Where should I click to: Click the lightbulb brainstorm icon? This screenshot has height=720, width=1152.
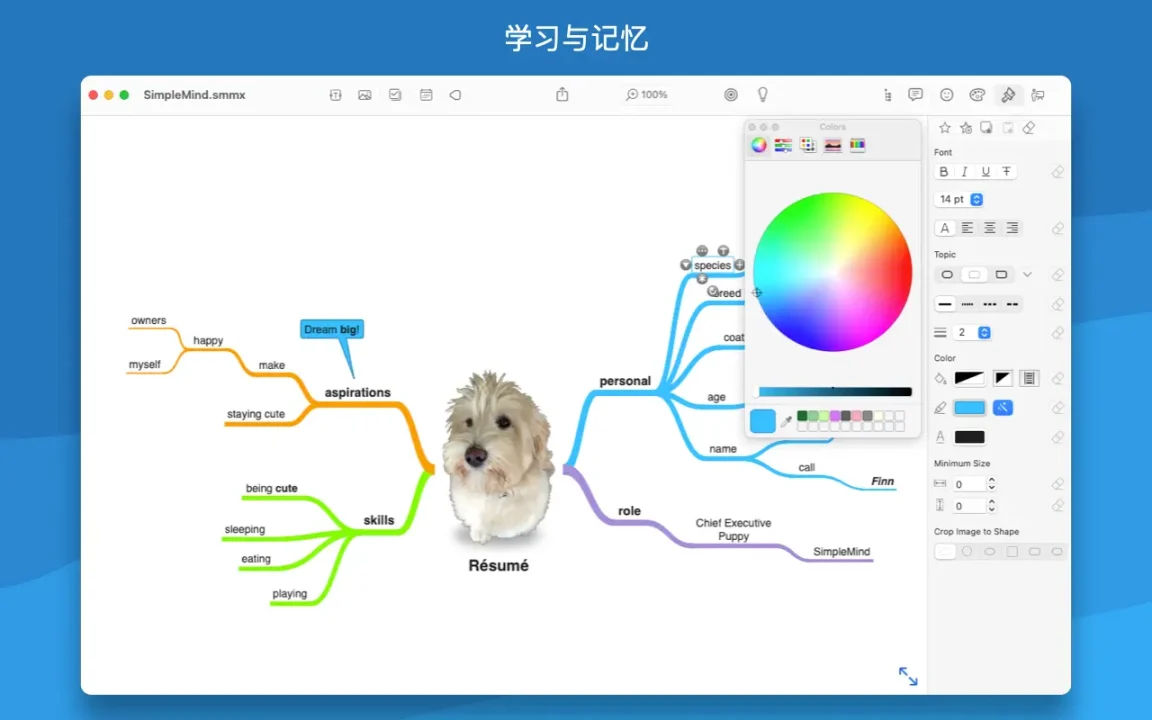pos(763,94)
